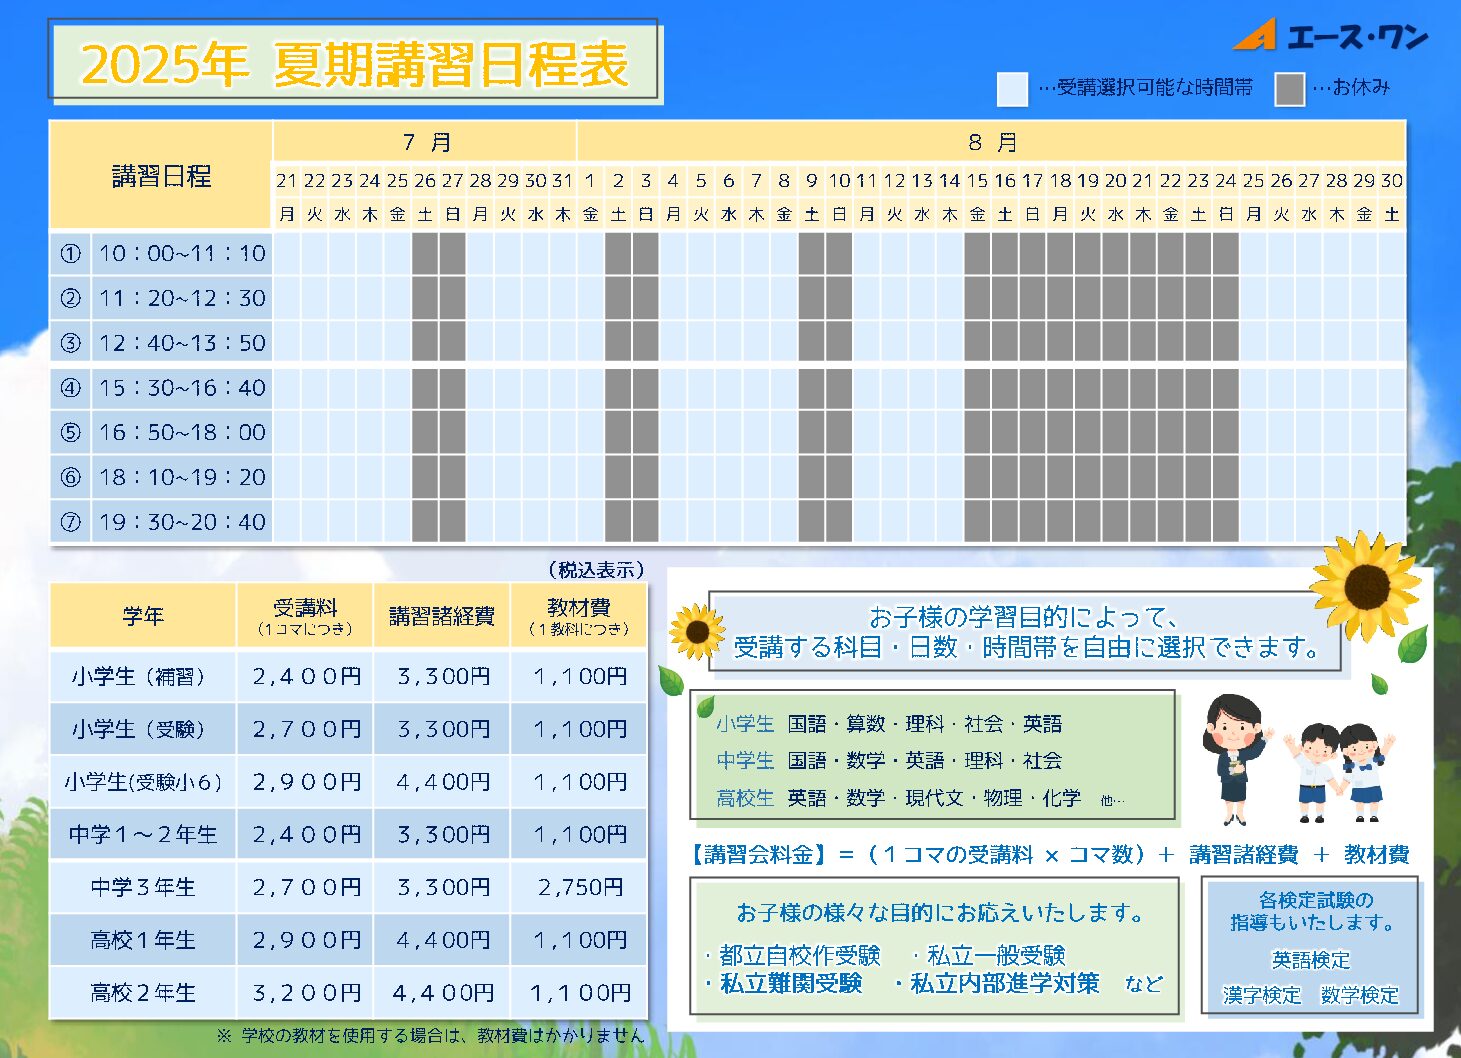Viewport: 1461px width, 1058px height.
Task: Click the date 31 in July
Action: [x=563, y=181]
